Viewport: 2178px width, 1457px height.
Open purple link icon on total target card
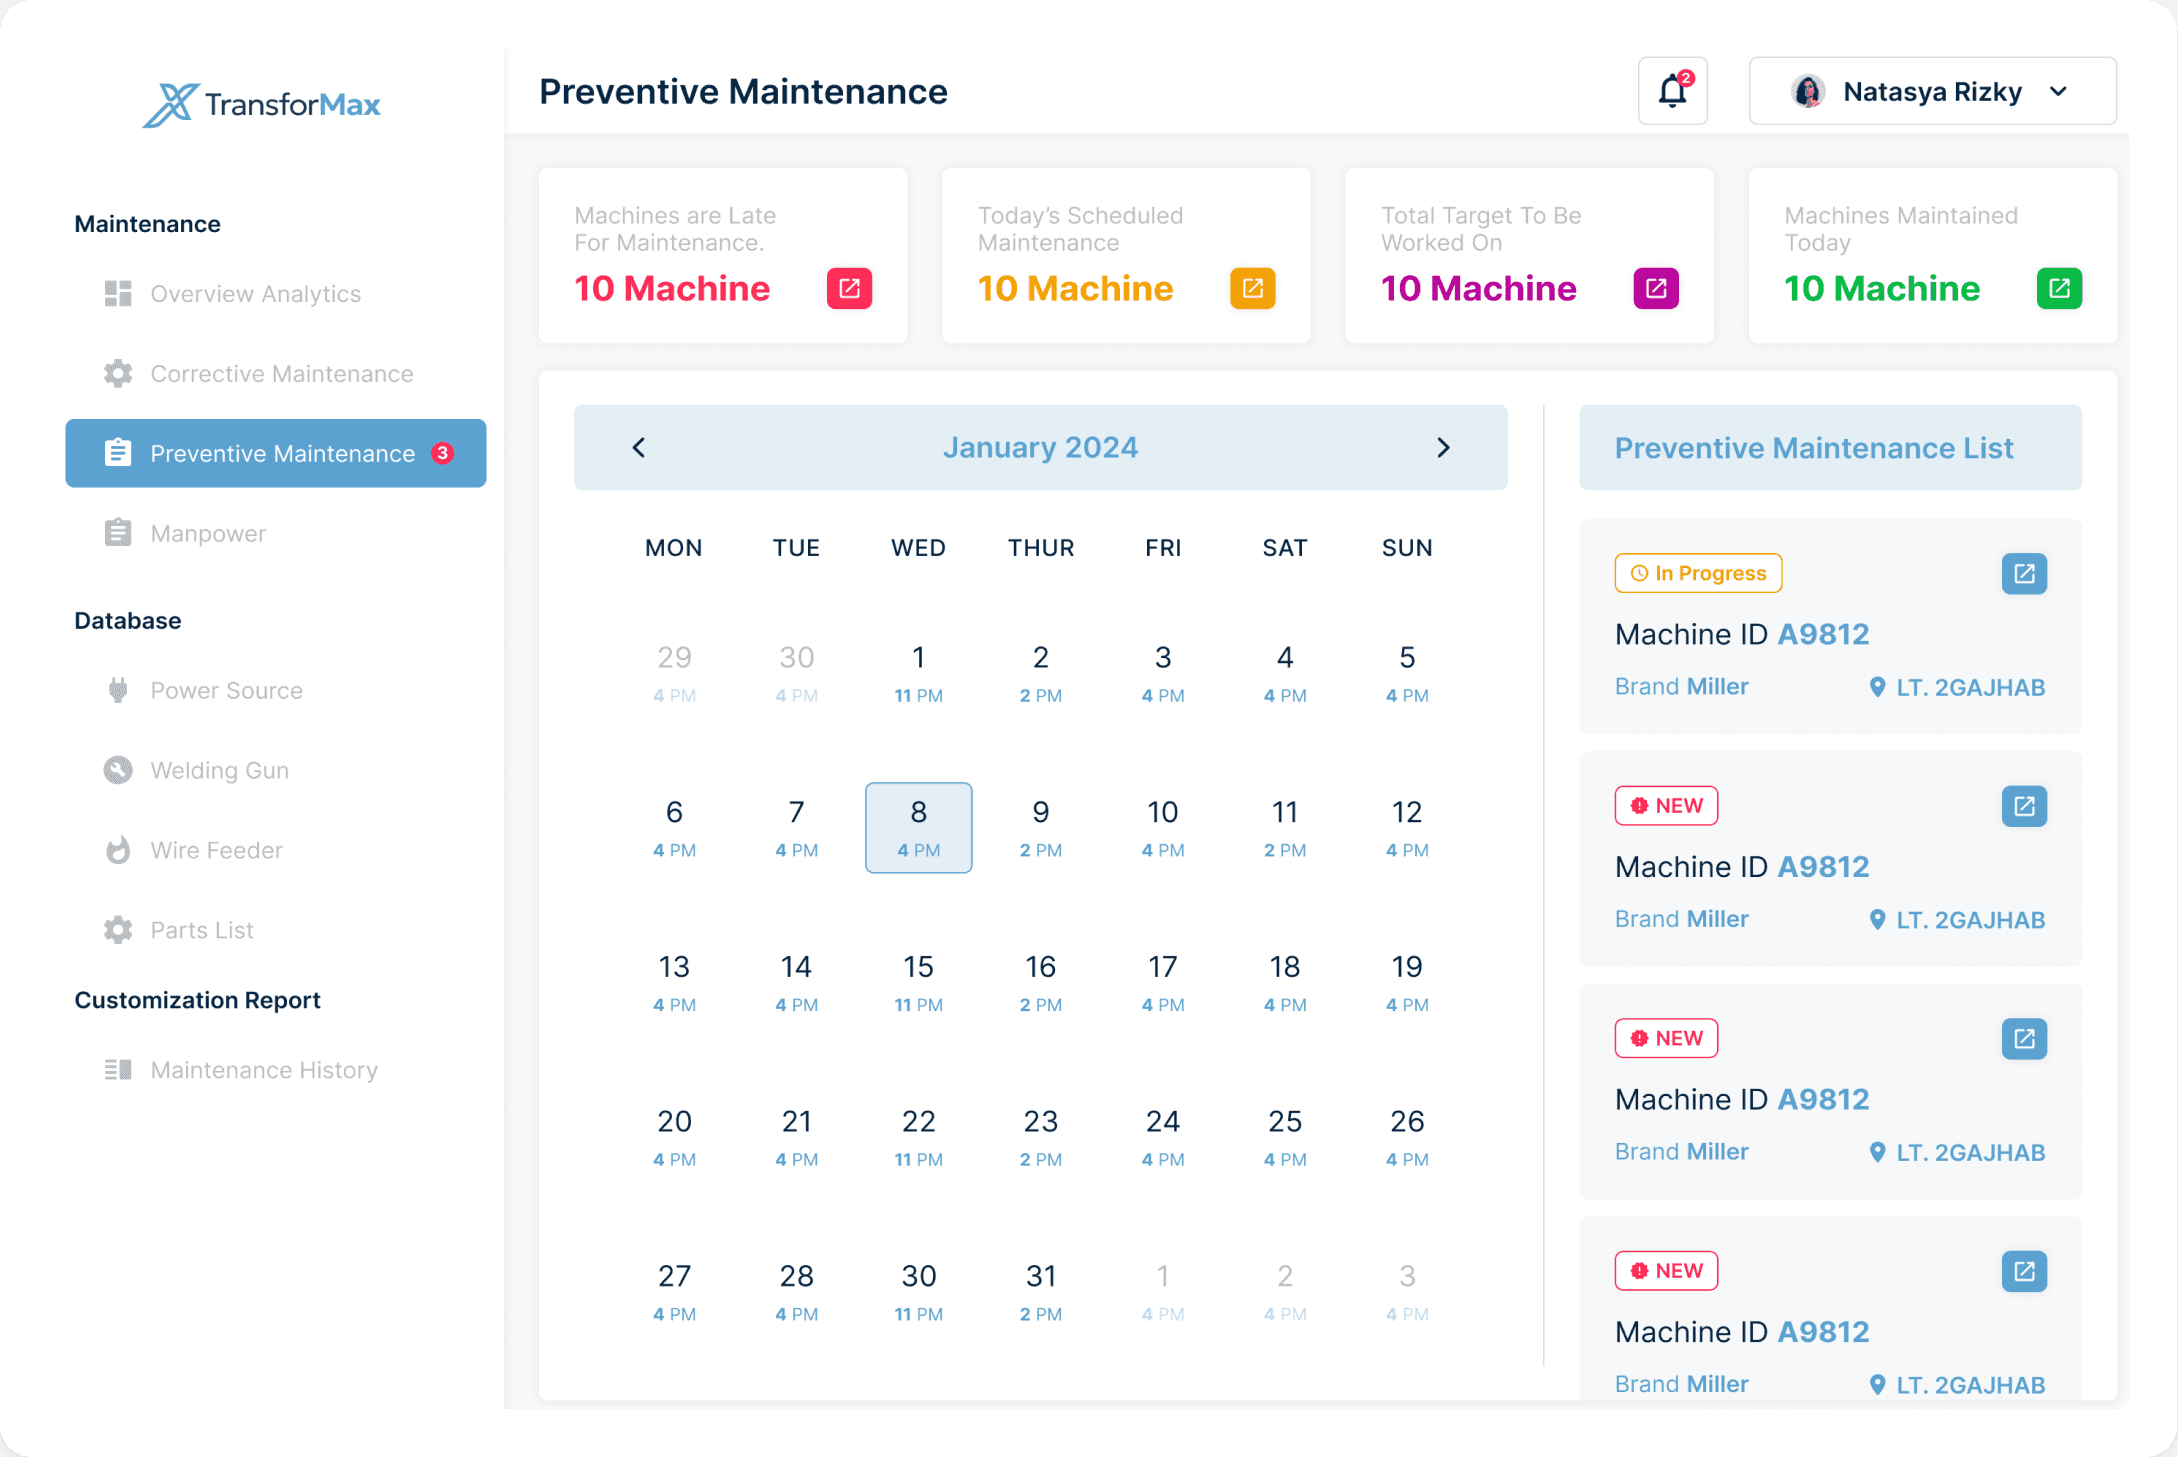click(x=1655, y=289)
